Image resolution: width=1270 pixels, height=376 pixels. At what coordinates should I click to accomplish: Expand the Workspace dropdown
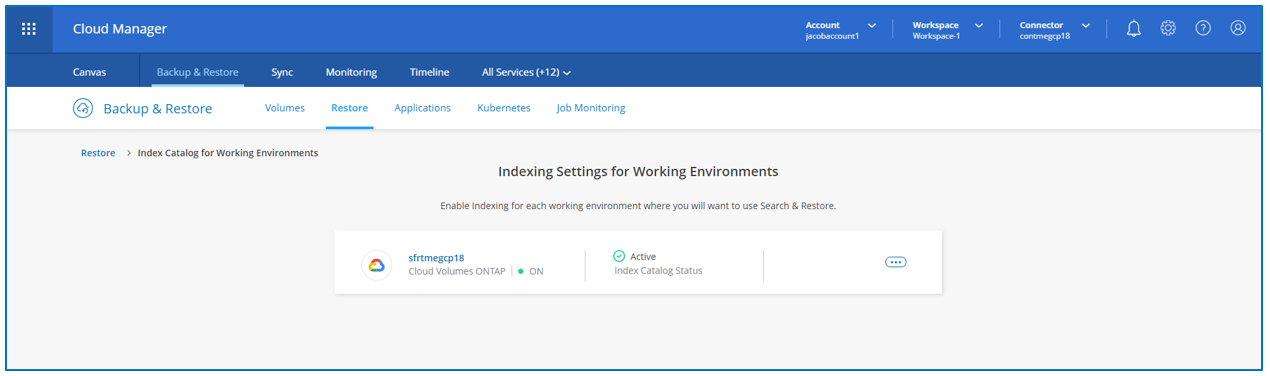(x=948, y=30)
